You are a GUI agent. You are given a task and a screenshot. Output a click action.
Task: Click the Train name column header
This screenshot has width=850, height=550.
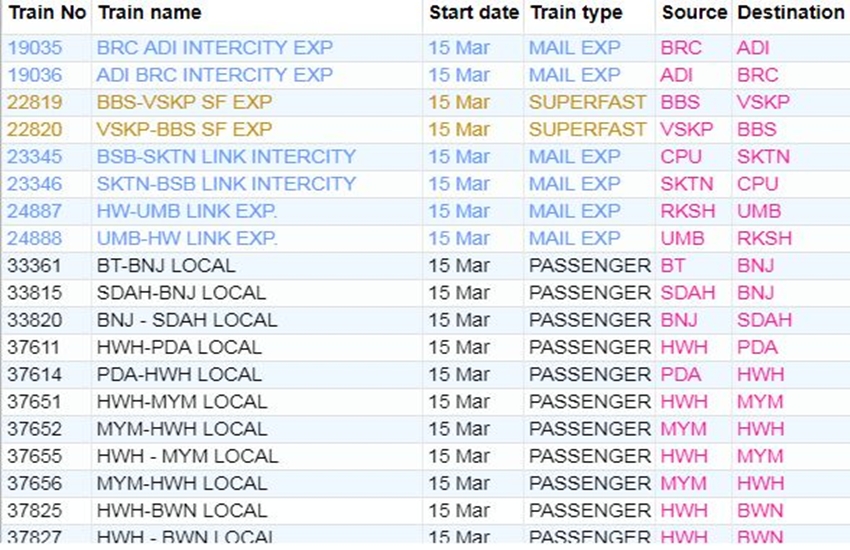149,13
